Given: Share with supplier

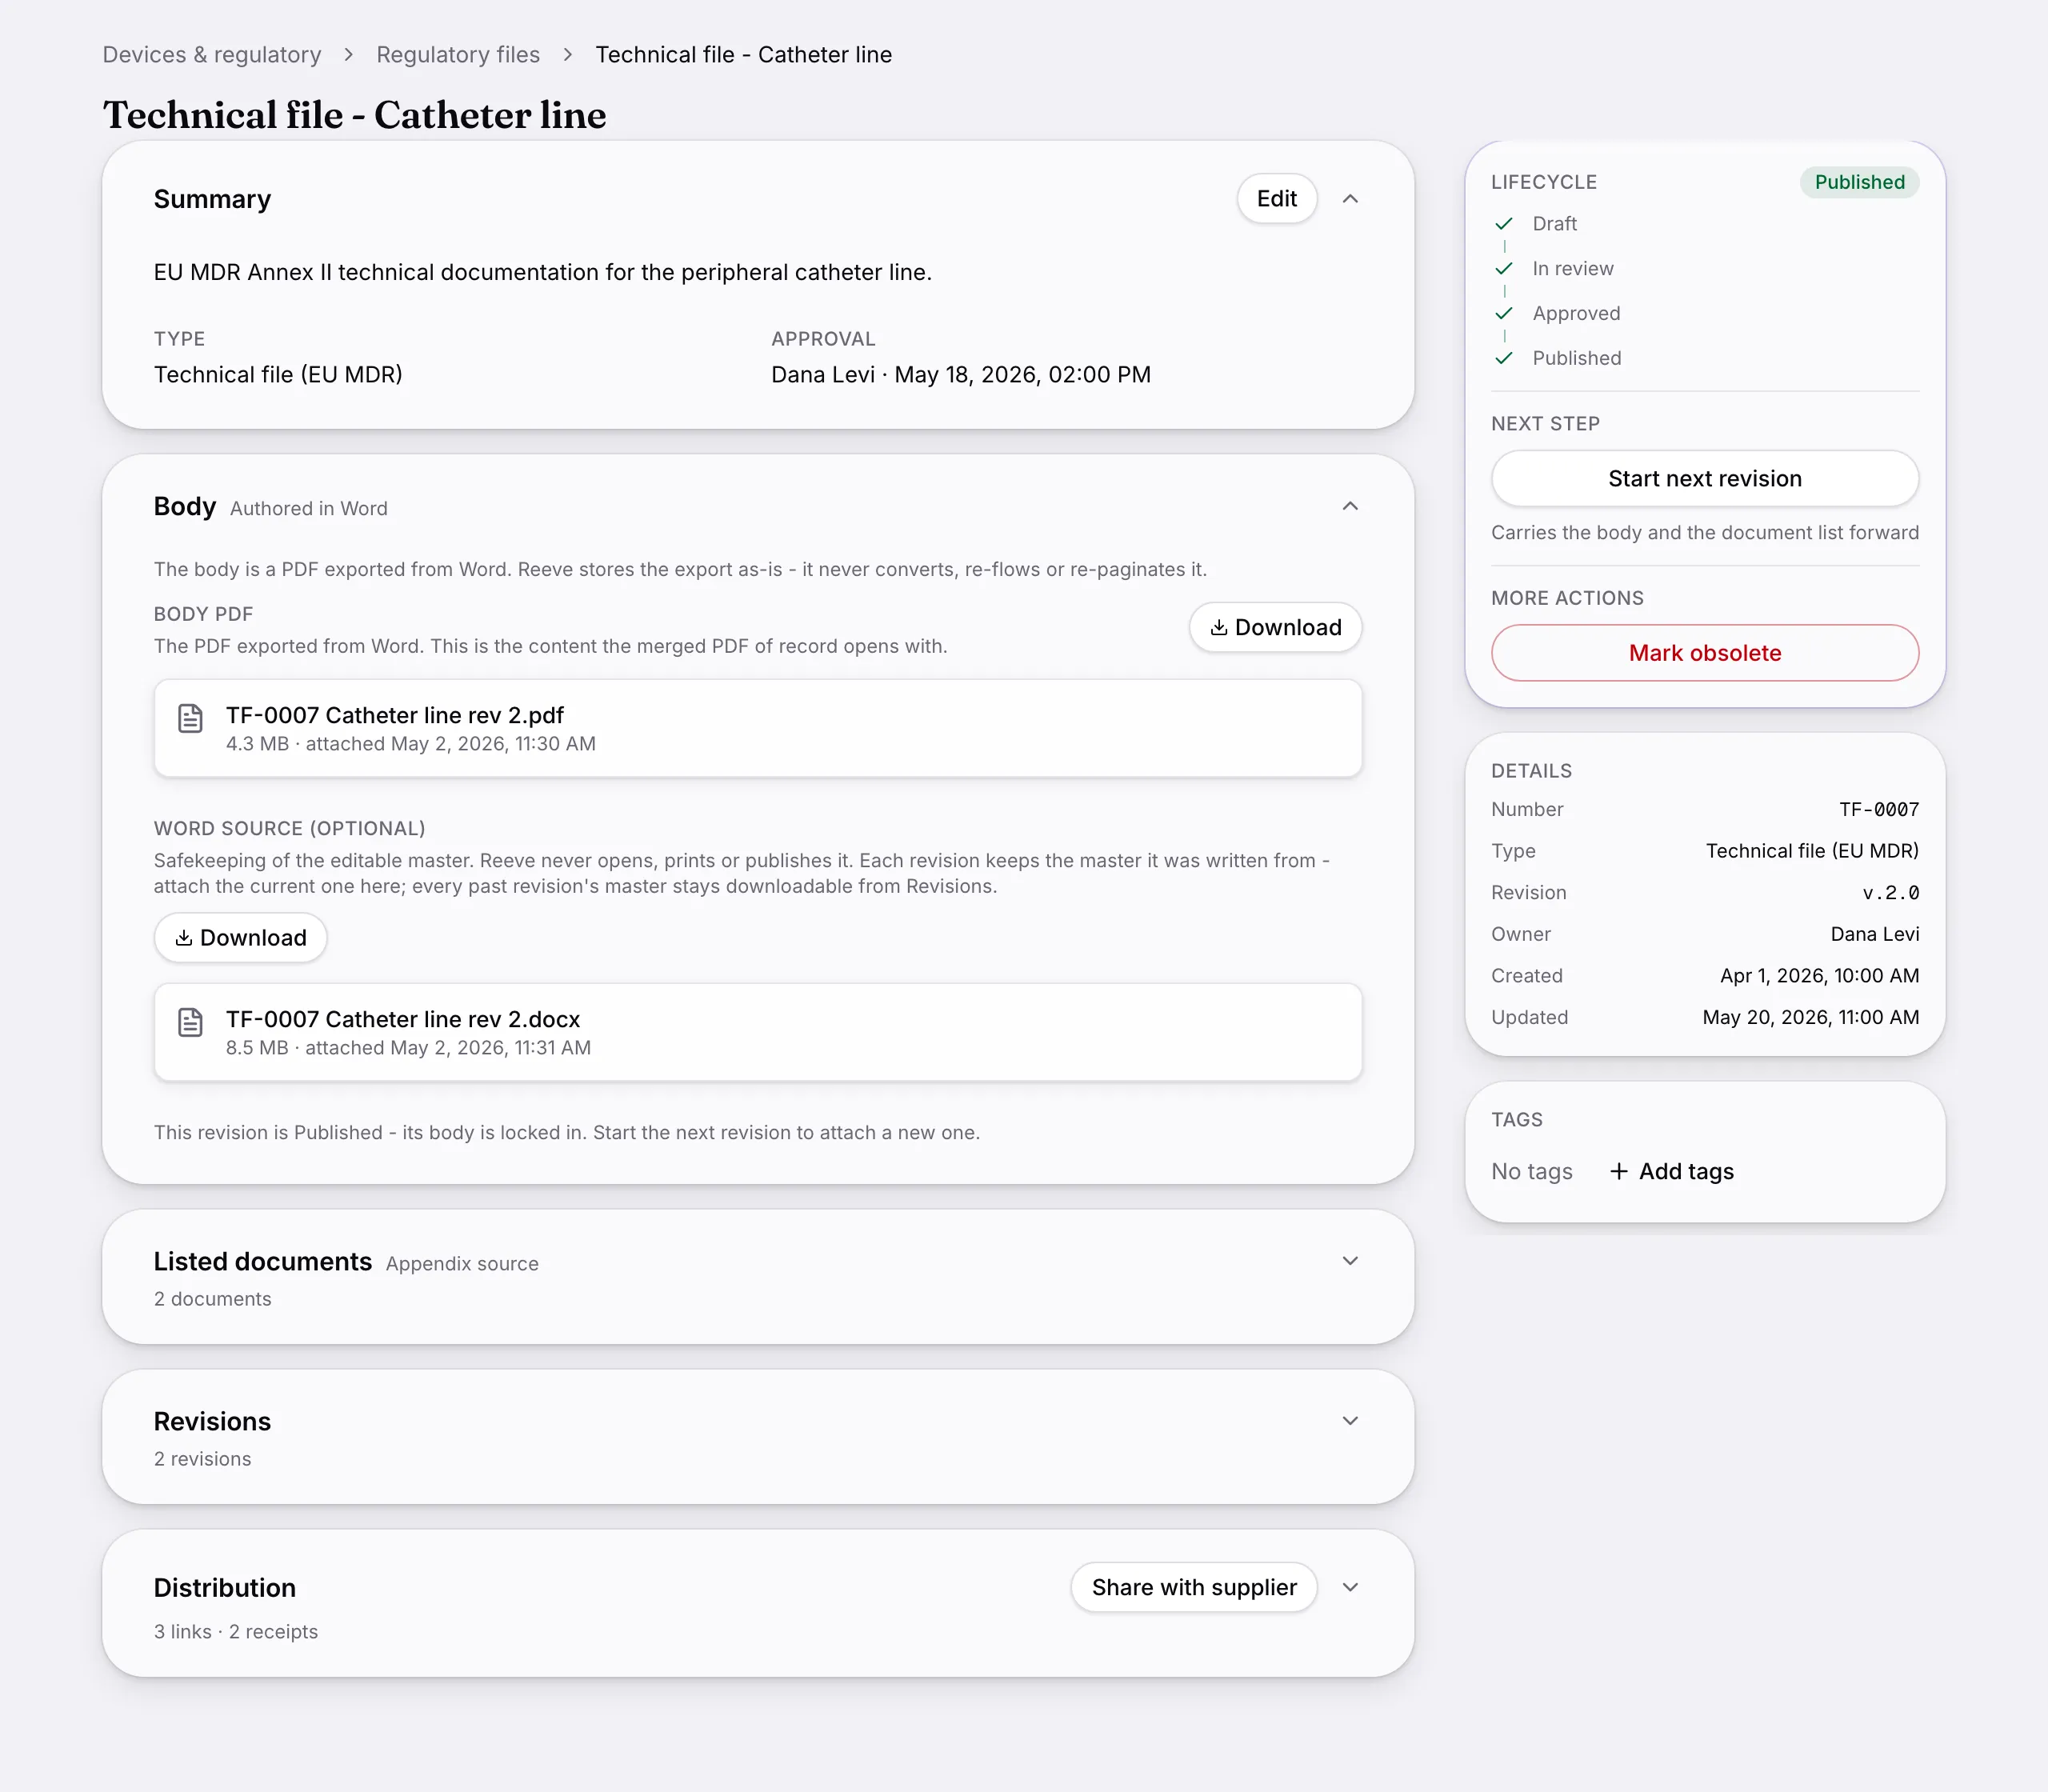Looking at the screenshot, I should [x=1194, y=1587].
